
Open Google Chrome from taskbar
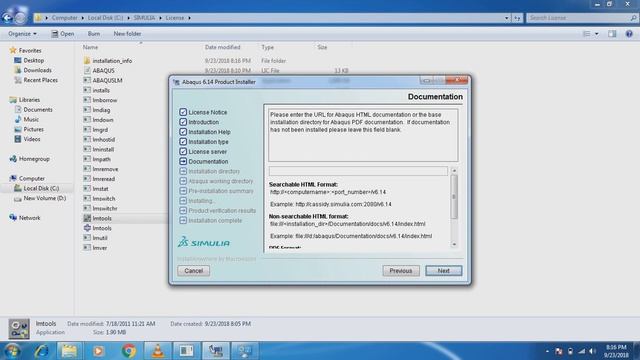click(128, 351)
